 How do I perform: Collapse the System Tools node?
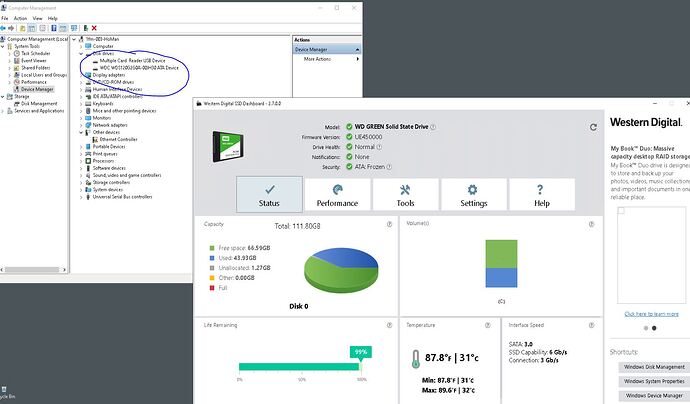(3, 46)
